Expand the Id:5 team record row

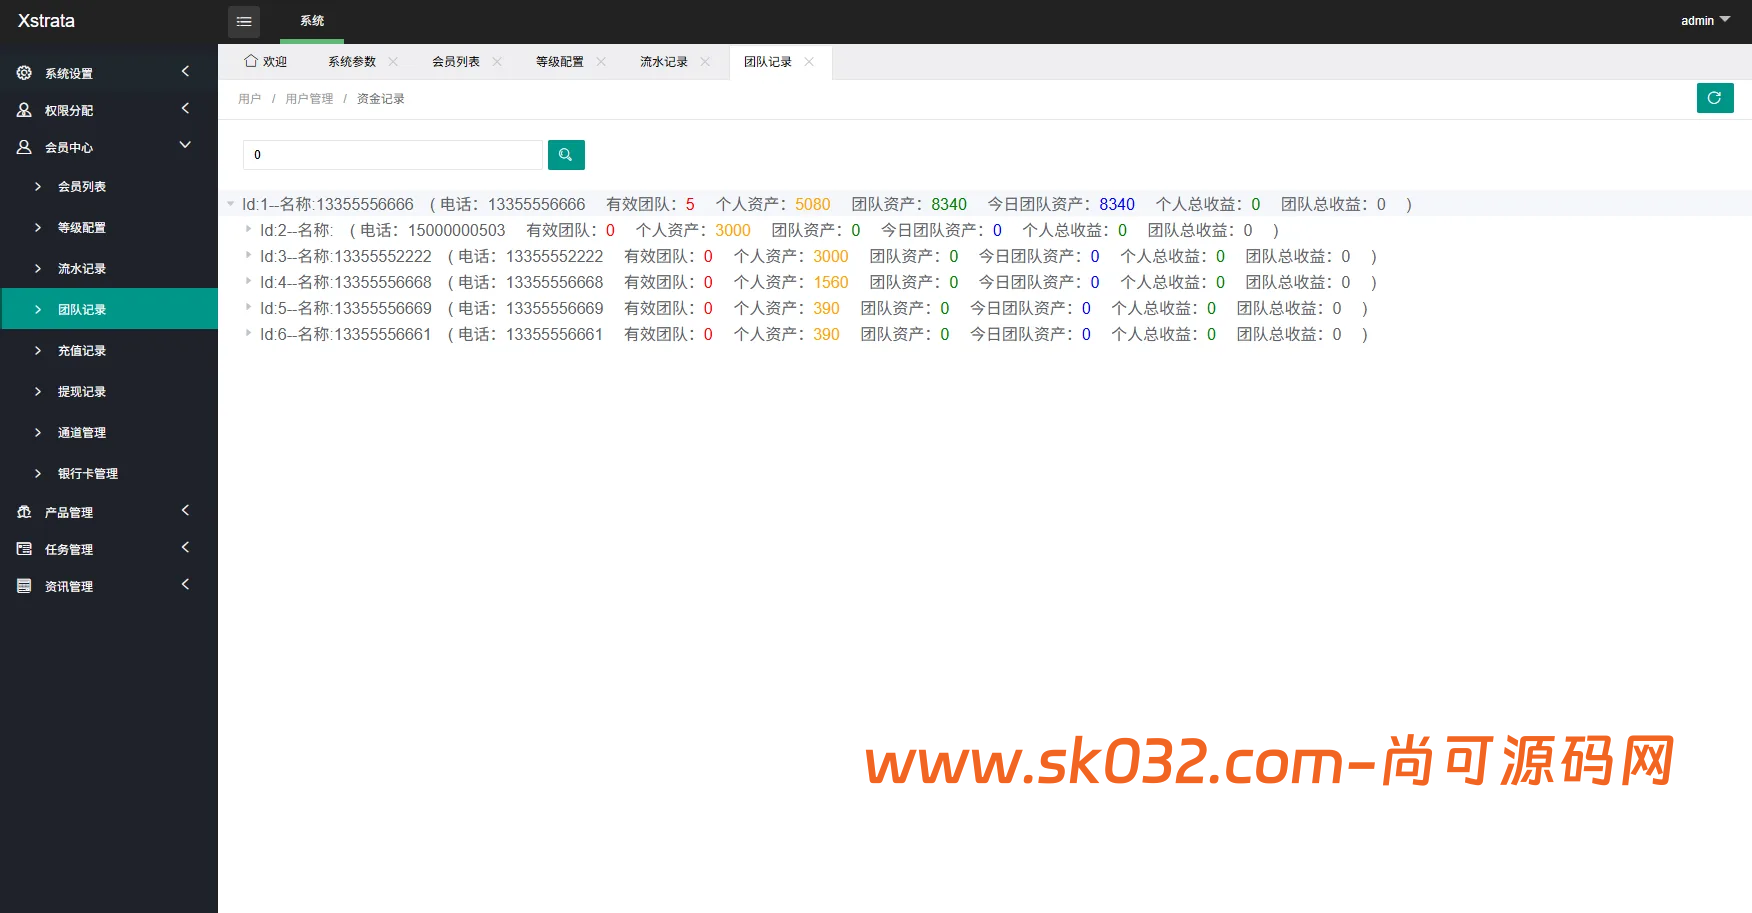(247, 308)
